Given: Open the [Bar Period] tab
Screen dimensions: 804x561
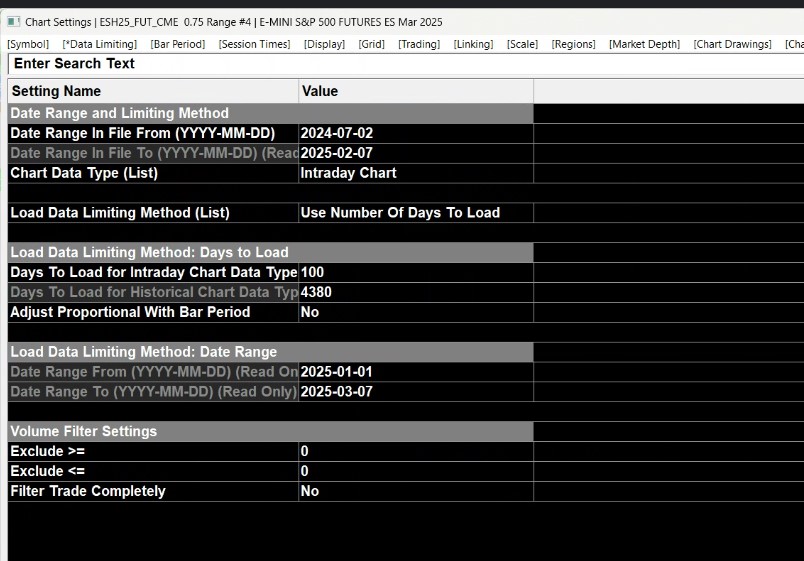Looking at the screenshot, I should 178,44.
